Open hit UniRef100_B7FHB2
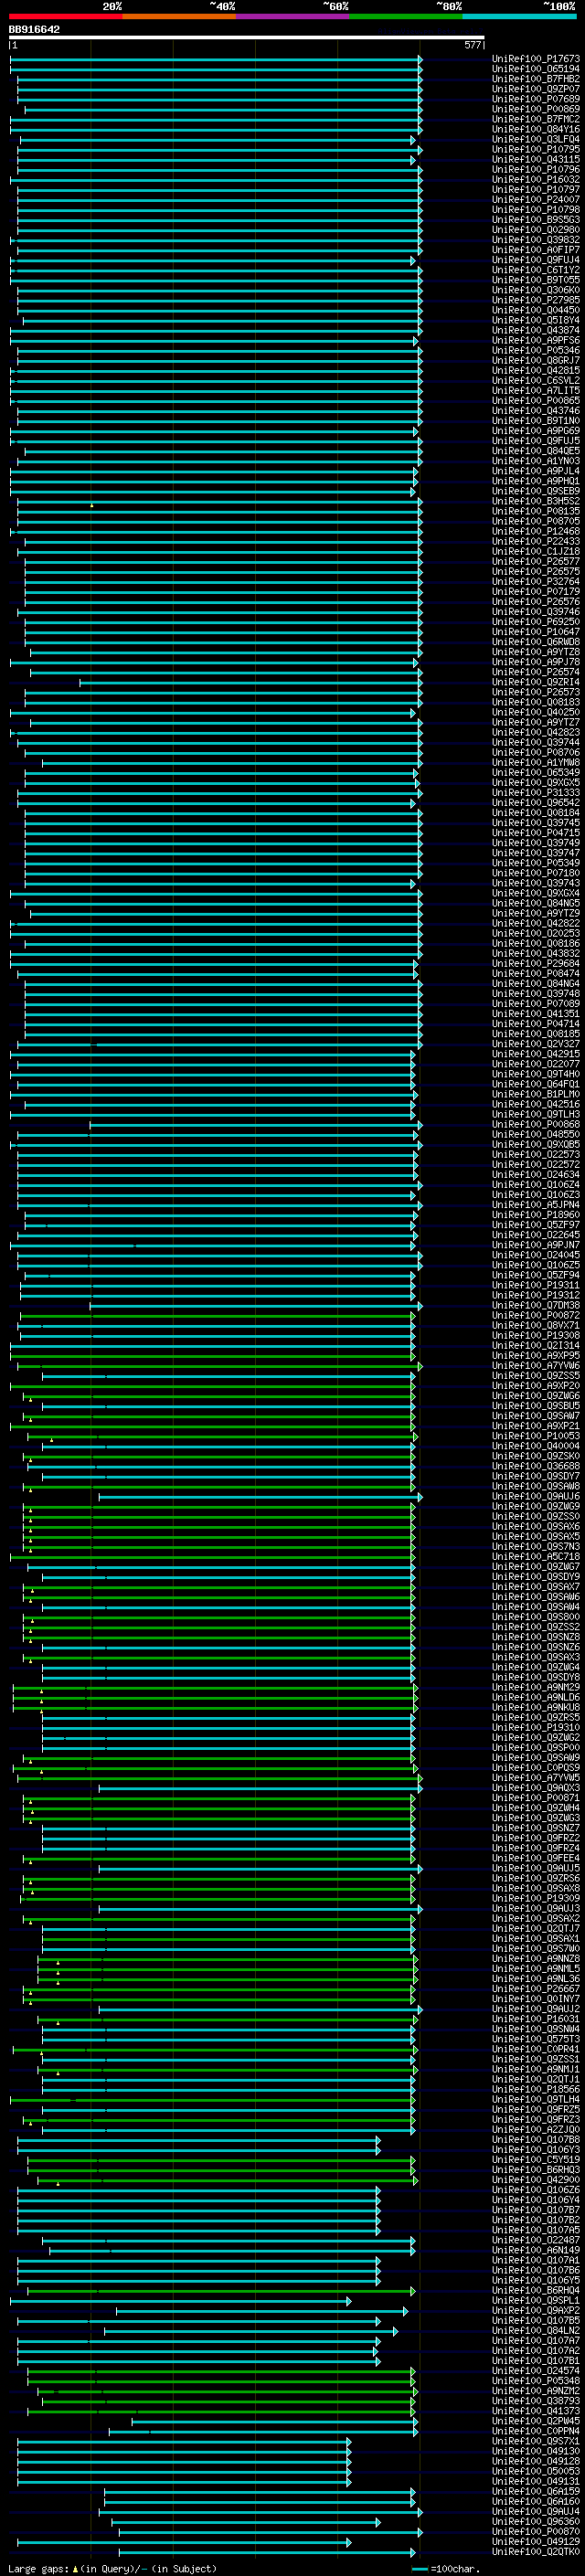 pos(536,79)
